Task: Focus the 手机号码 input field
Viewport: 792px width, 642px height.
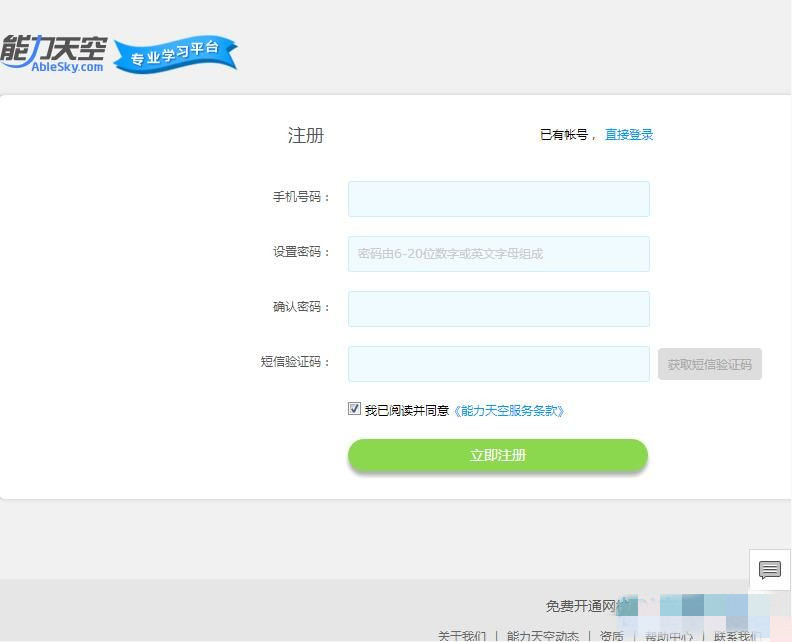Action: (x=499, y=199)
